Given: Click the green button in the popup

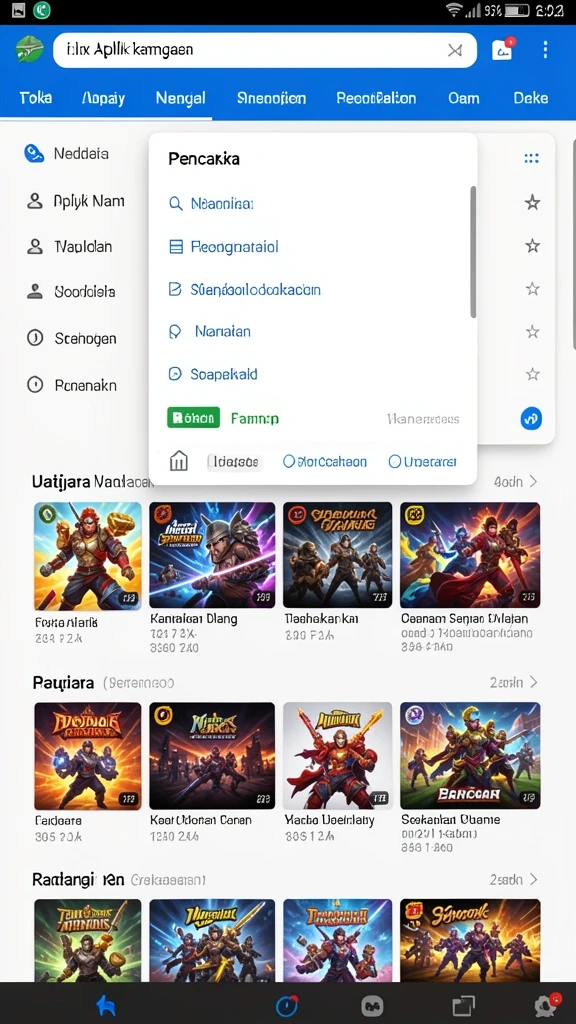Looking at the screenshot, I should [x=193, y=418].
